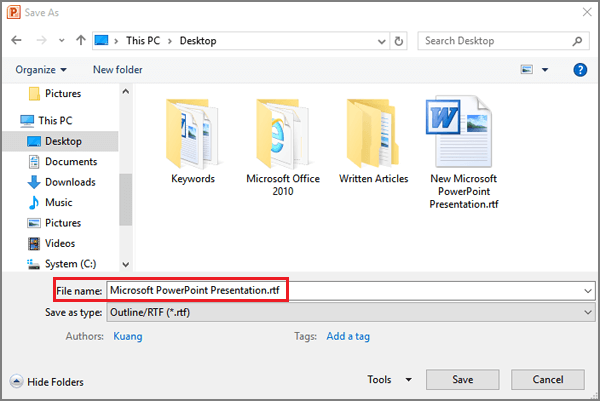Expand the address bar history dropdown
Image resolution: width=600 pixels, height=401 pixels.
tap(381, 41)
